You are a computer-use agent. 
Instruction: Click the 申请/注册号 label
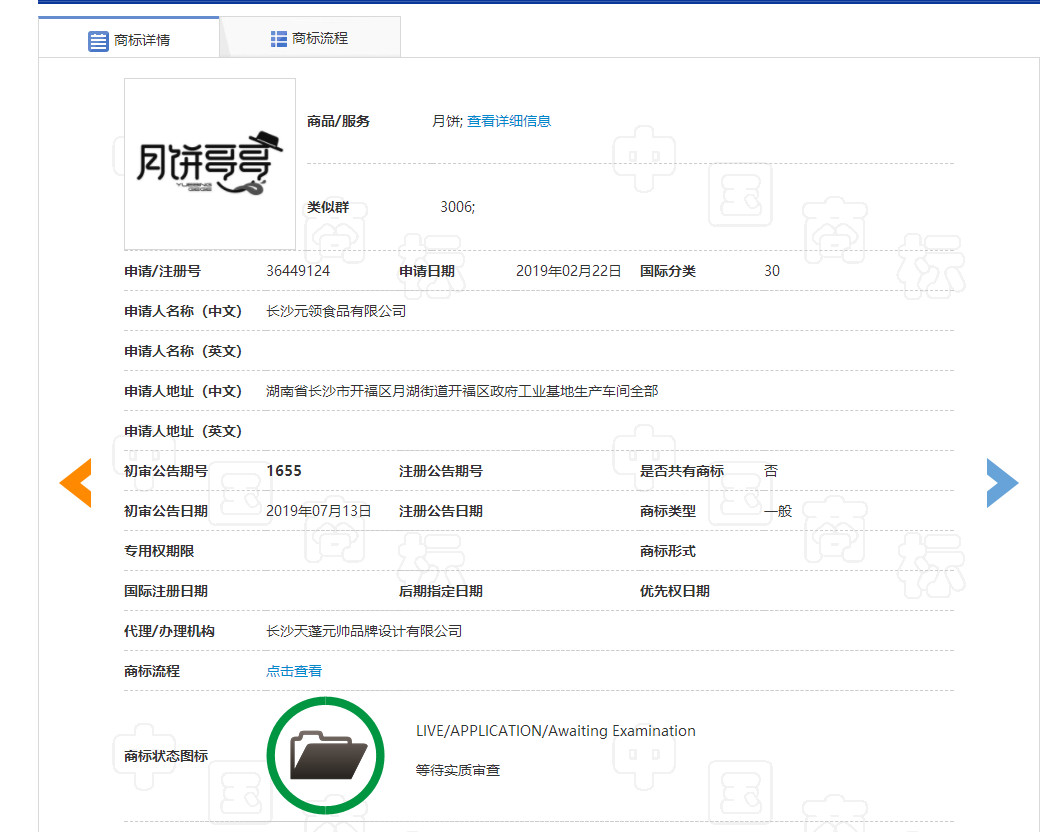[x=162, y=271]
